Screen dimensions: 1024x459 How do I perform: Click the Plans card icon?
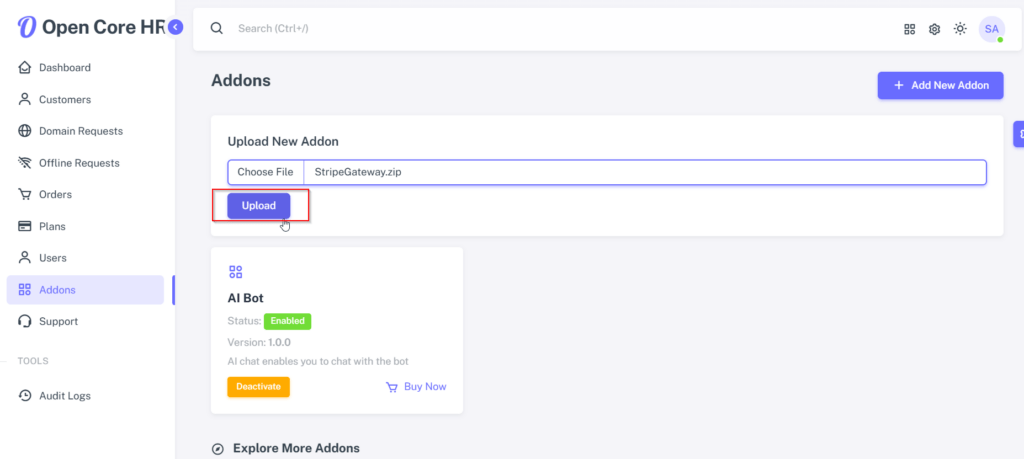click(x=25, y=227)
